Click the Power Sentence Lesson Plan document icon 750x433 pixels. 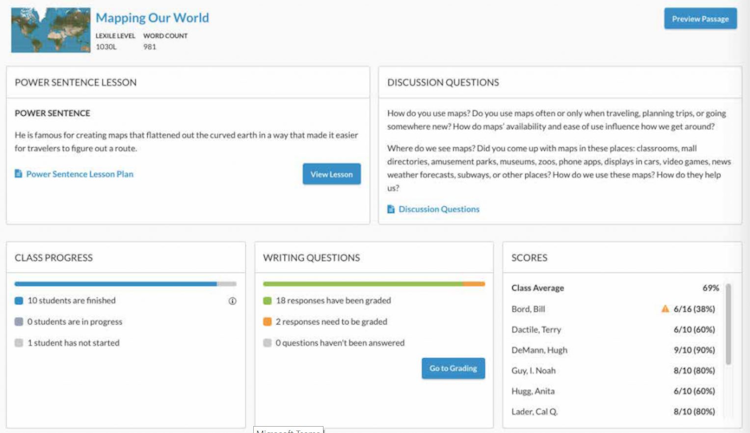point(18,174)
